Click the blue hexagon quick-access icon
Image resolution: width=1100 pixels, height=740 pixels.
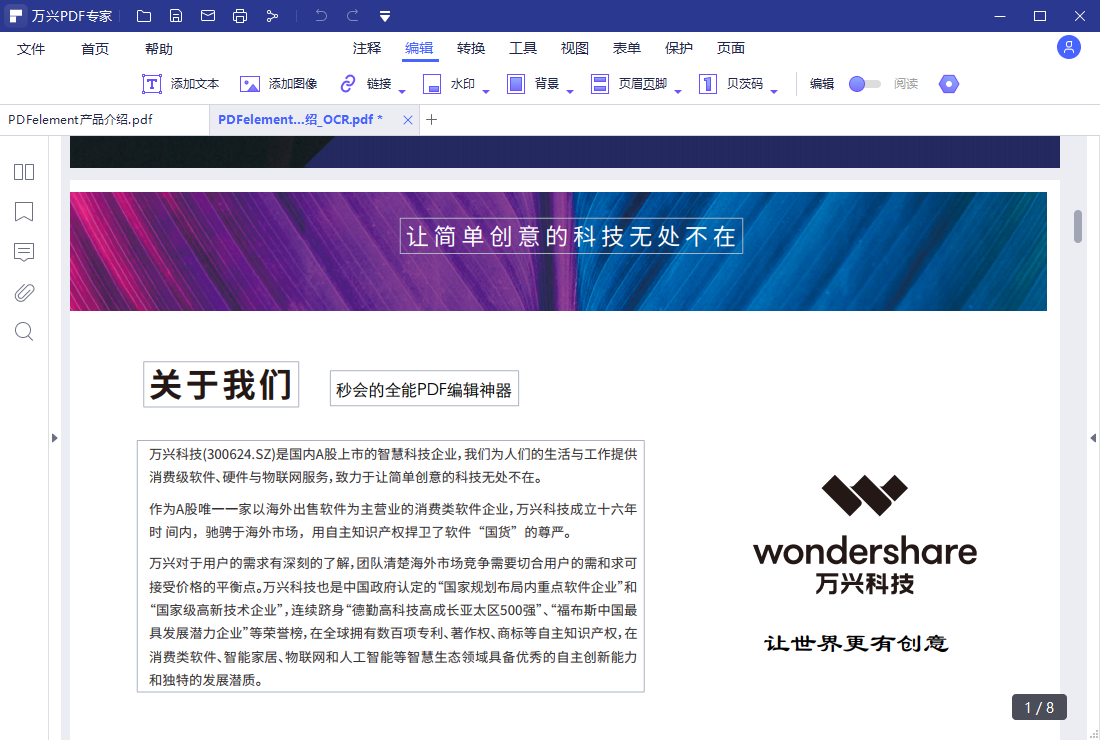[948, 84]
